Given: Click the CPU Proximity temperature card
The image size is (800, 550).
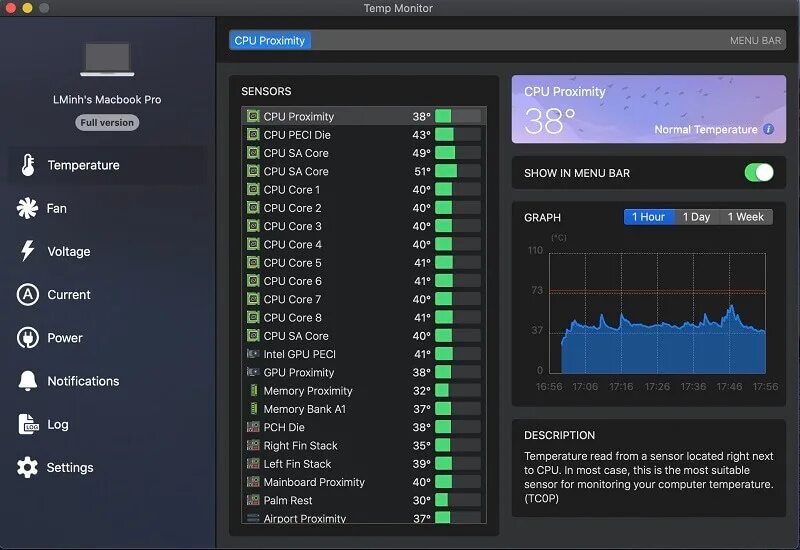Looking at the screenshot, I should pyautogui.click(x=648, y=109).
